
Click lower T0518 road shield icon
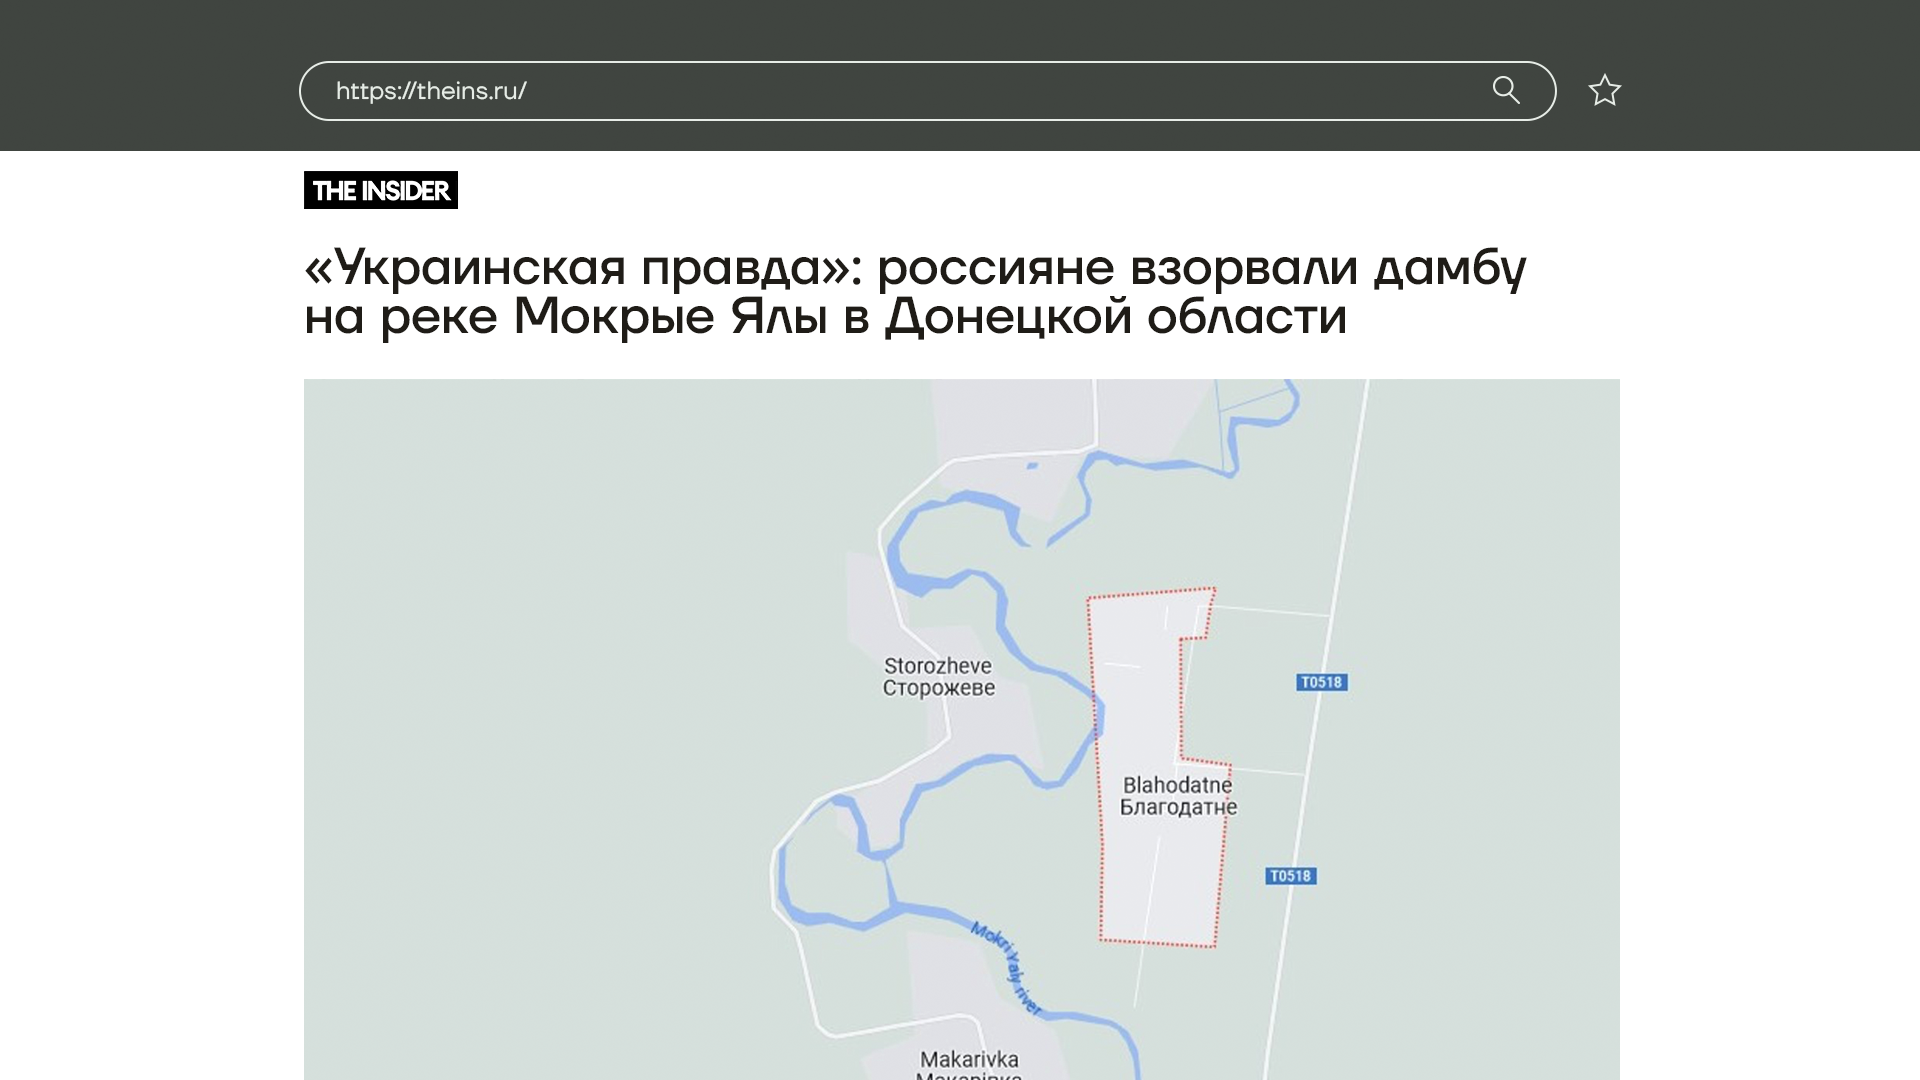click(1290, 876)
